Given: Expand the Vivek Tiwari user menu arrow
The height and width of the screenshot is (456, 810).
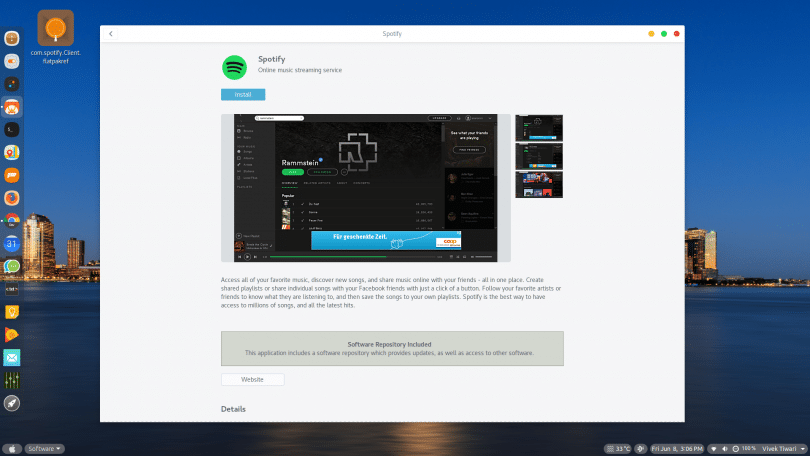Looking at the screenshot, I should [x=803, y=449].
